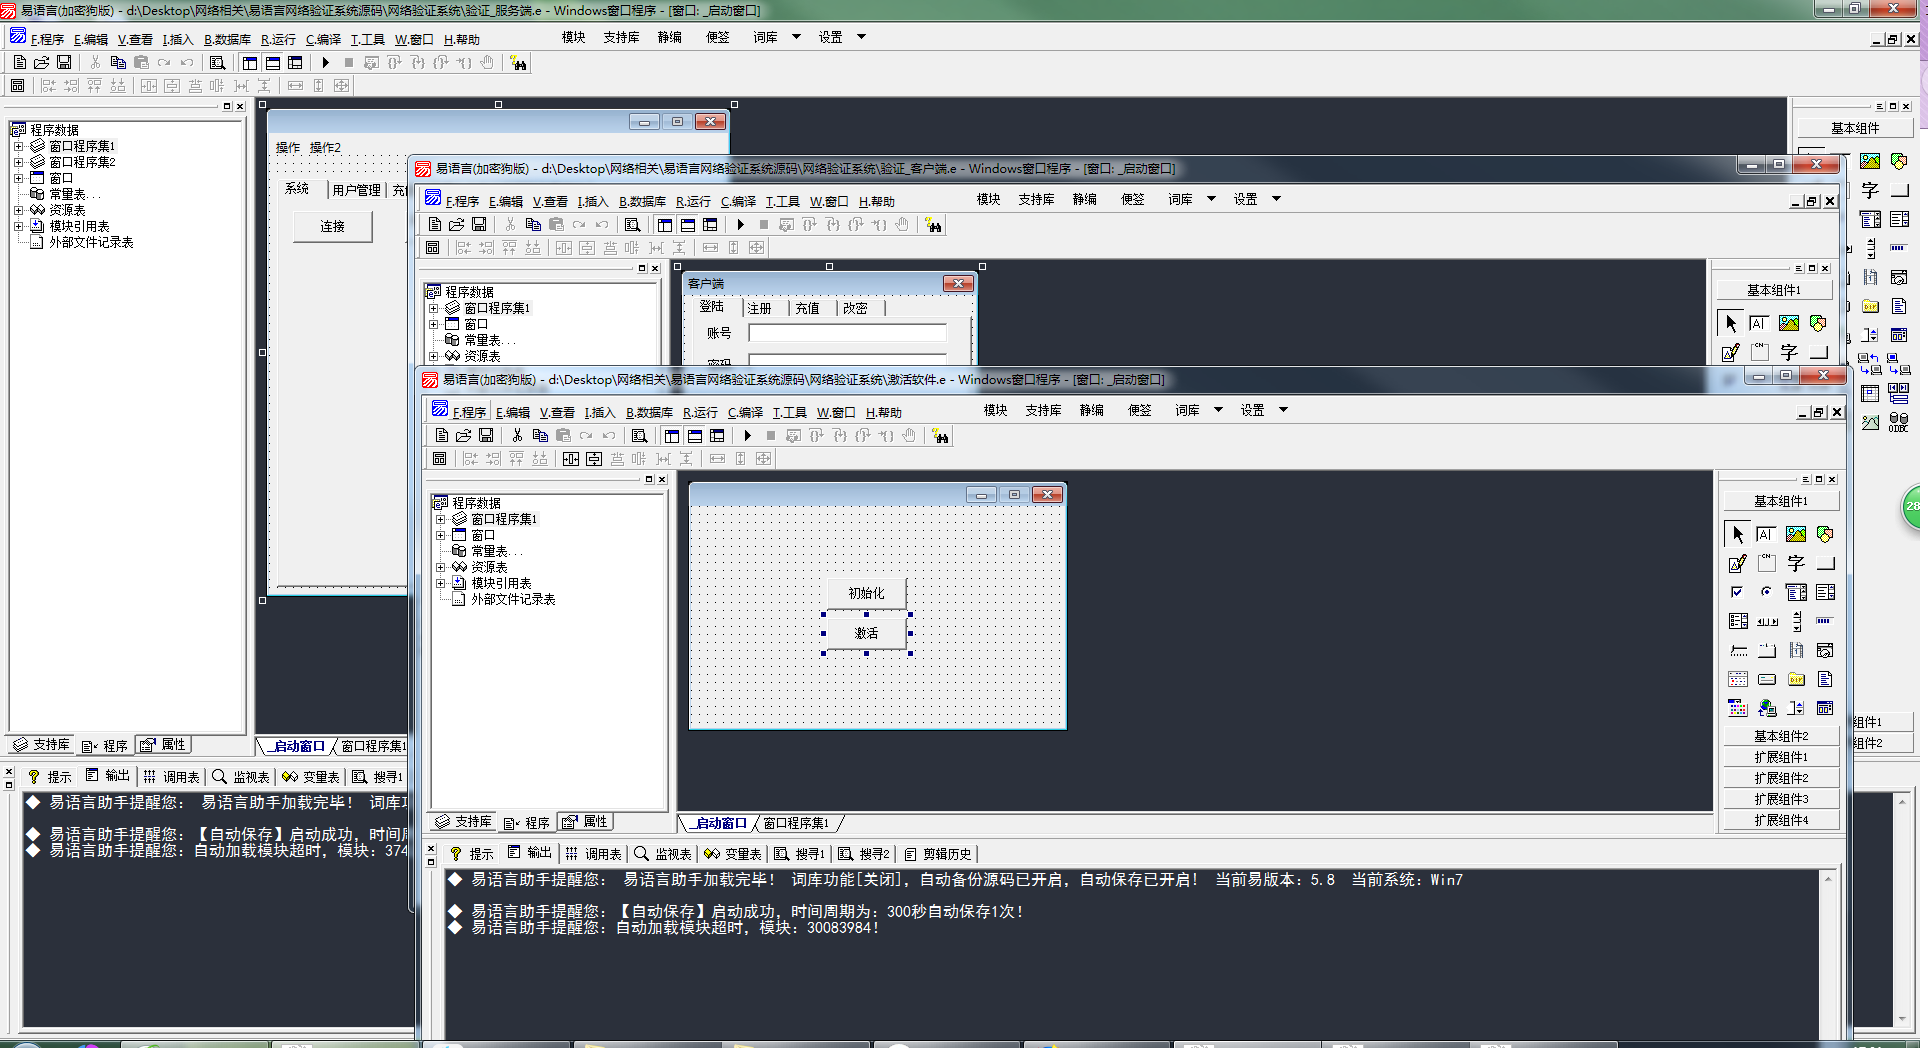Pick the vertical scrollbar component in 激活软件 palette

point(1796,621)
